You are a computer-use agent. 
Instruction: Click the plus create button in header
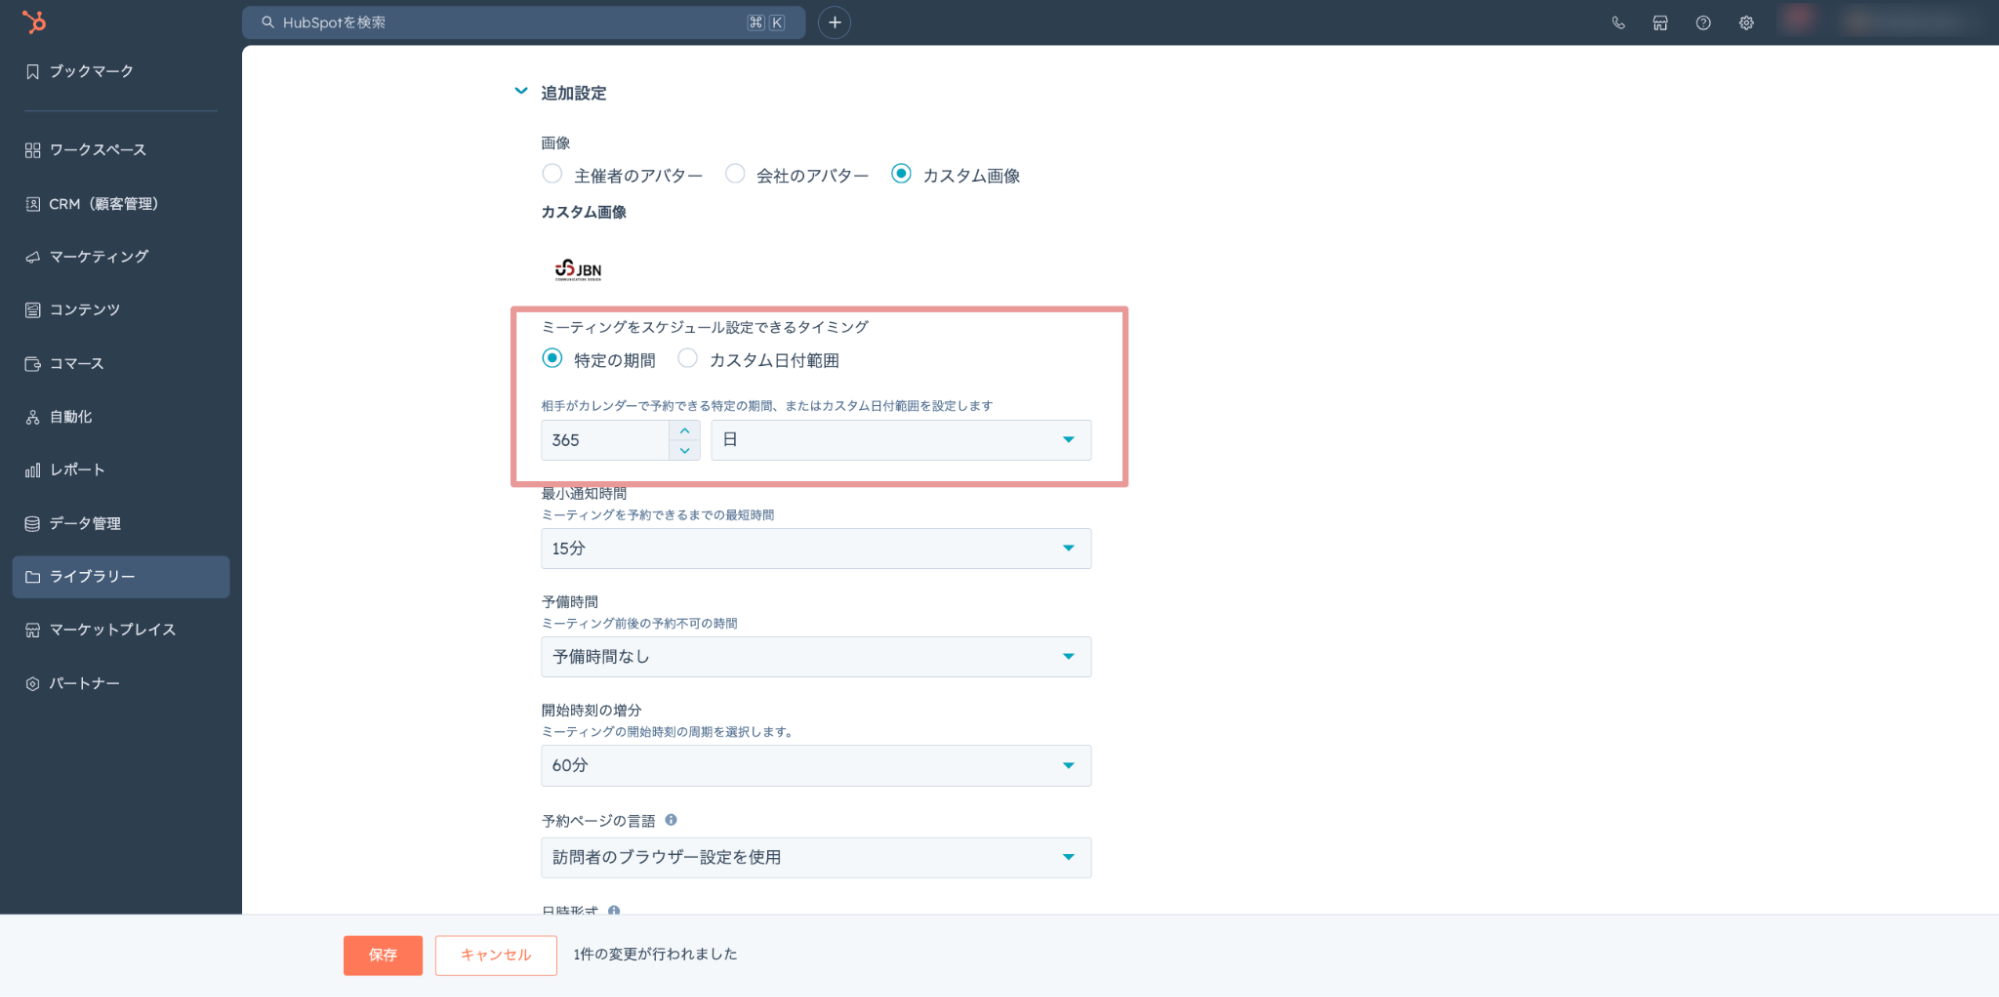point(834,22)
